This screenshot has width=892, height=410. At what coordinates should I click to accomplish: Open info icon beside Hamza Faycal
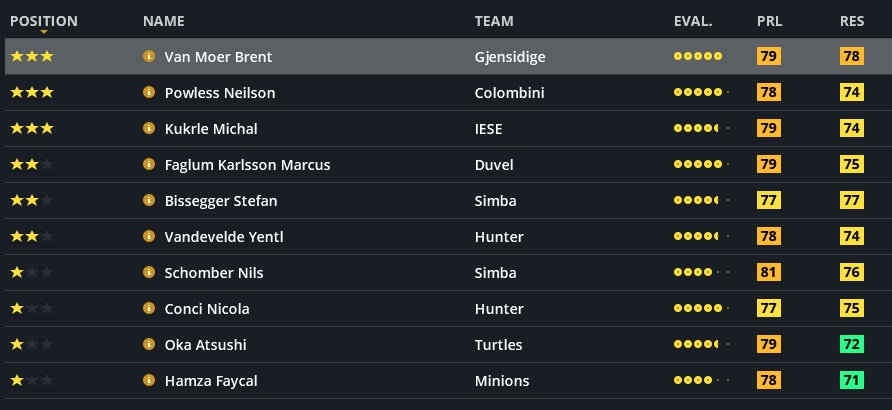pos(149,381)
